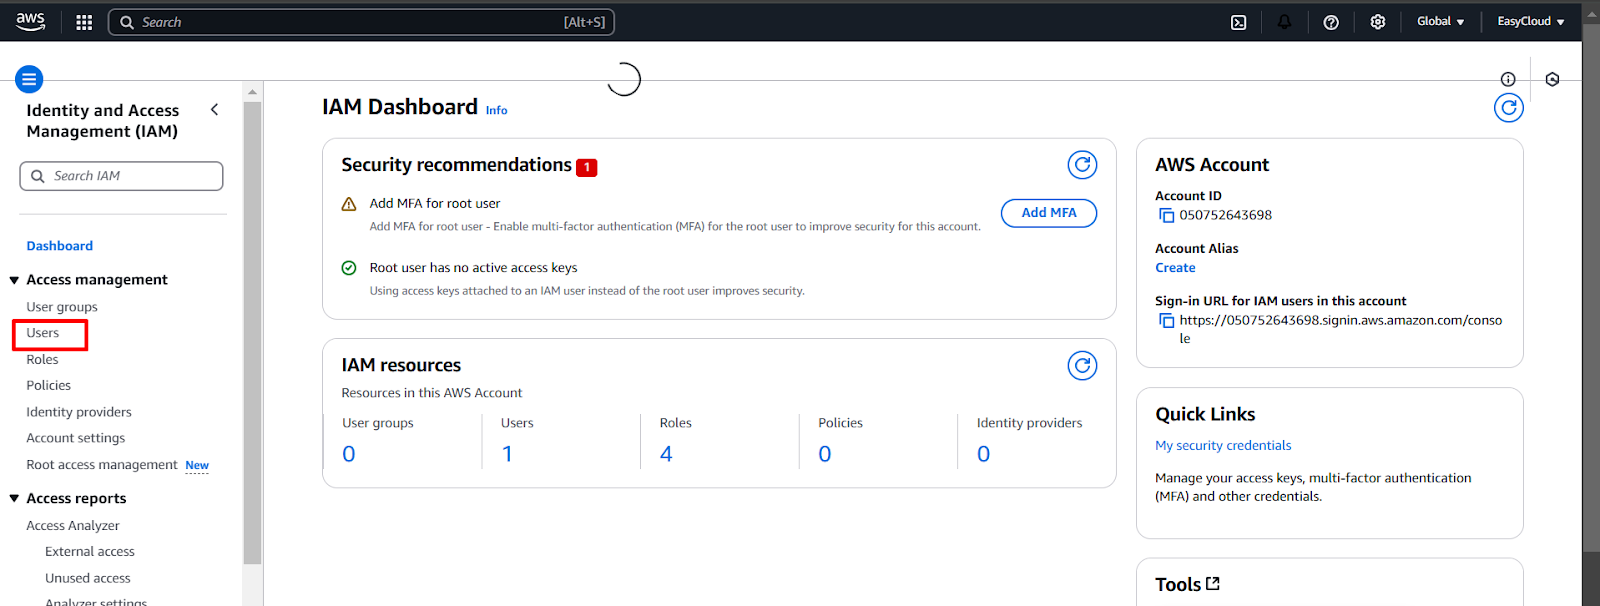Click the external link icon beside Tools
The image size is (1600, 606).
pyautogui.click(x=1213, y=584)
